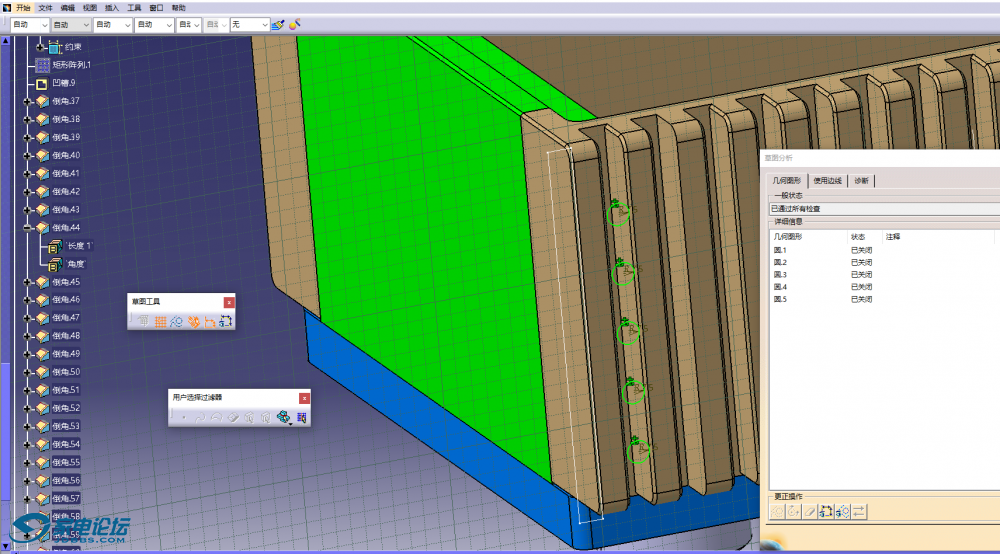Screen dimensions: 1000x554
Task: Click the swap arrows icon under 更正操作
Action: pos(859,512)
